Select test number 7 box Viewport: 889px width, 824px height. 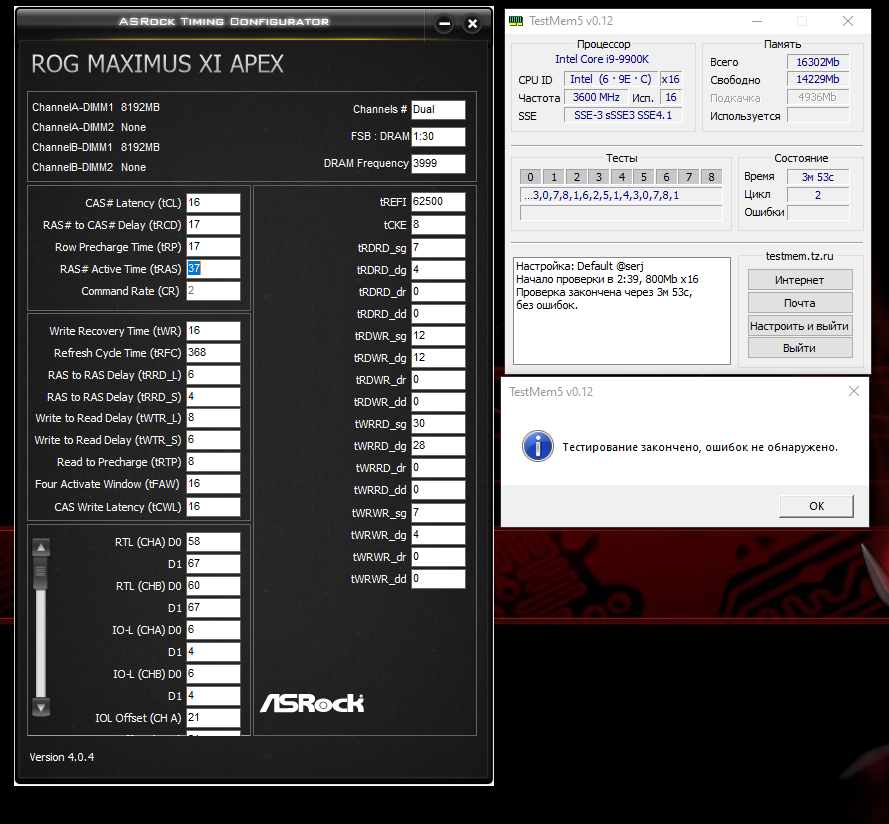689,177
